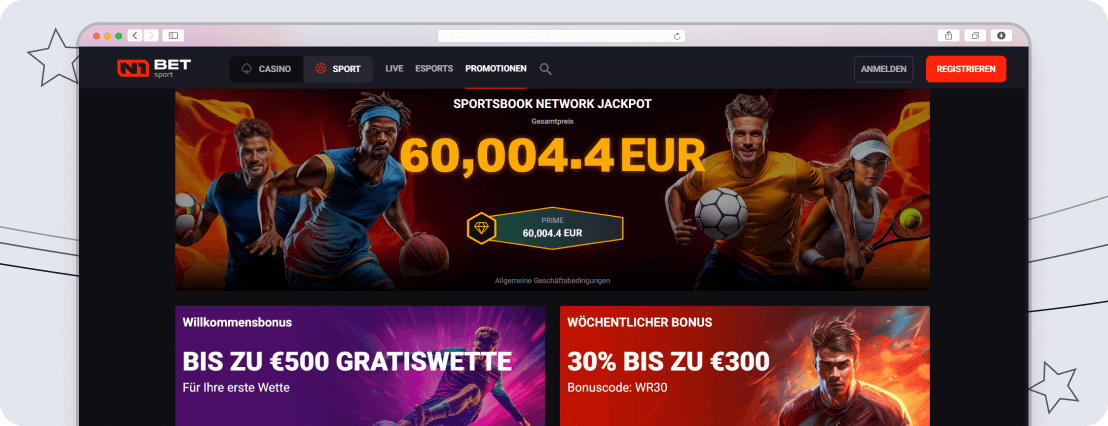Click the Anmelden button

pos(883,69)
